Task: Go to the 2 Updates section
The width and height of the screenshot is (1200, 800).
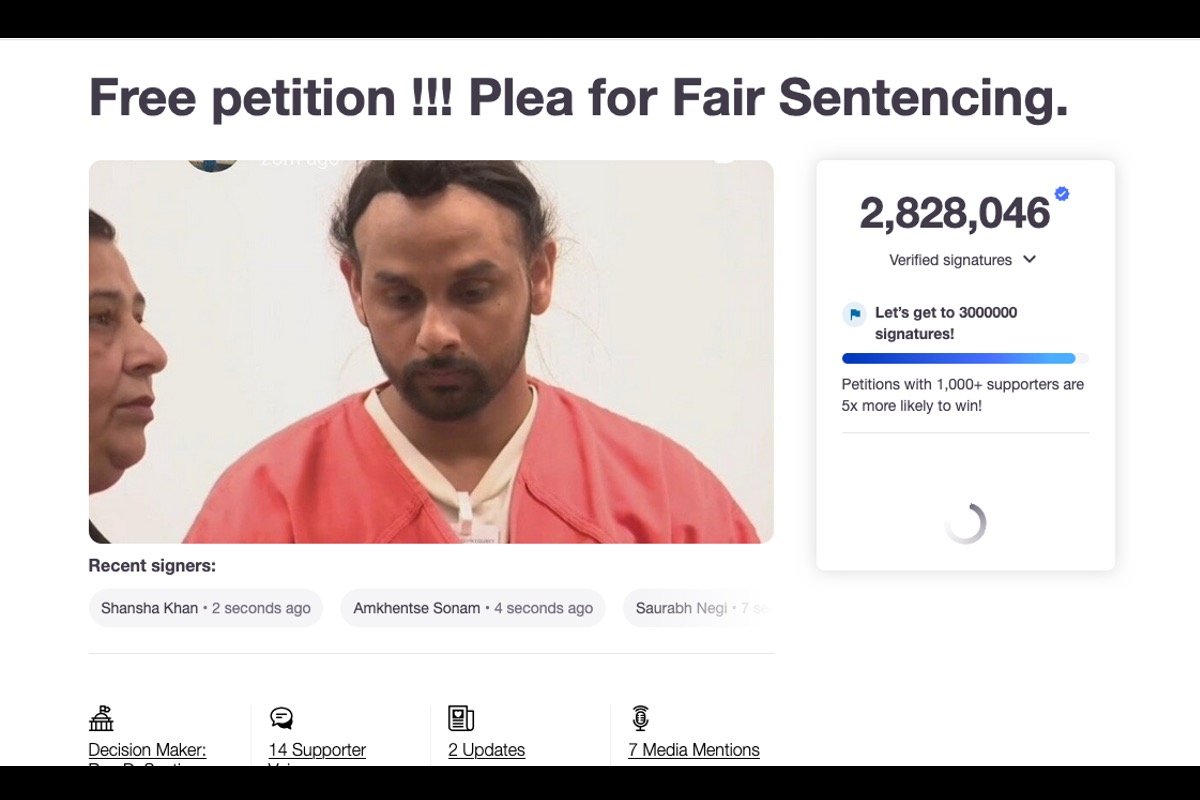Action: [486, 750]
